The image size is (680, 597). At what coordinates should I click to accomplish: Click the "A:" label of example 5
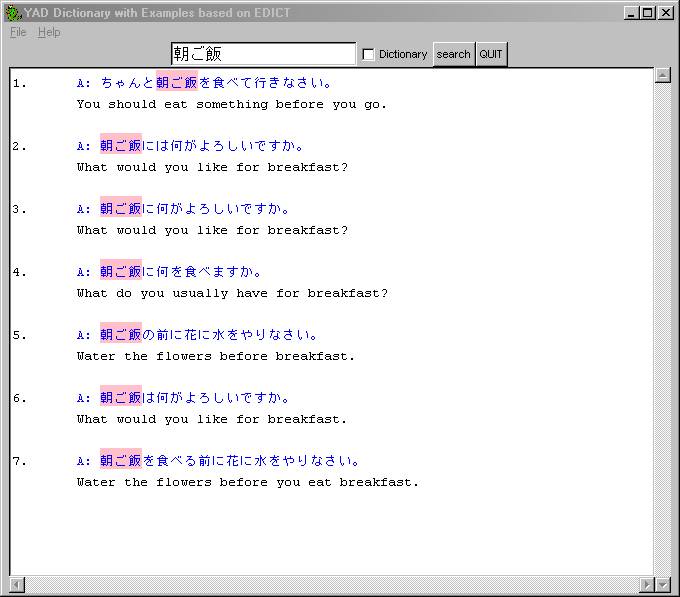click(84, 335)
